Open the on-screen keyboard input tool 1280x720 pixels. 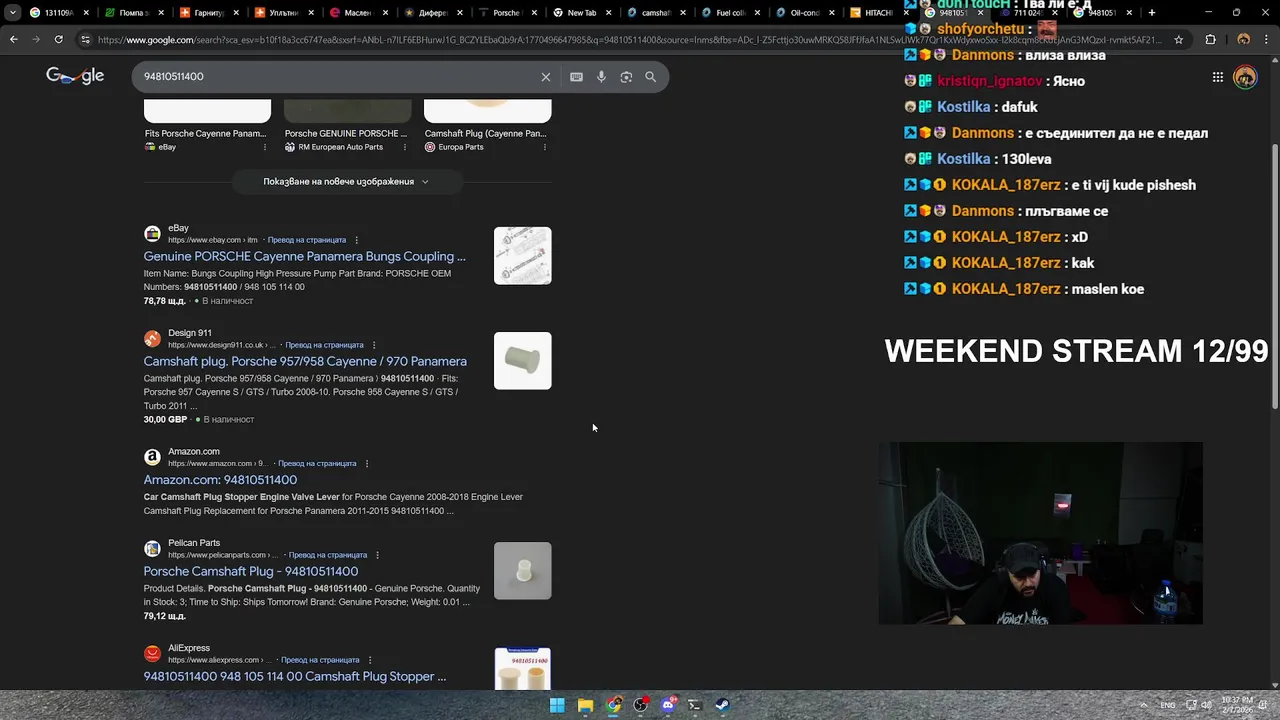576,77
